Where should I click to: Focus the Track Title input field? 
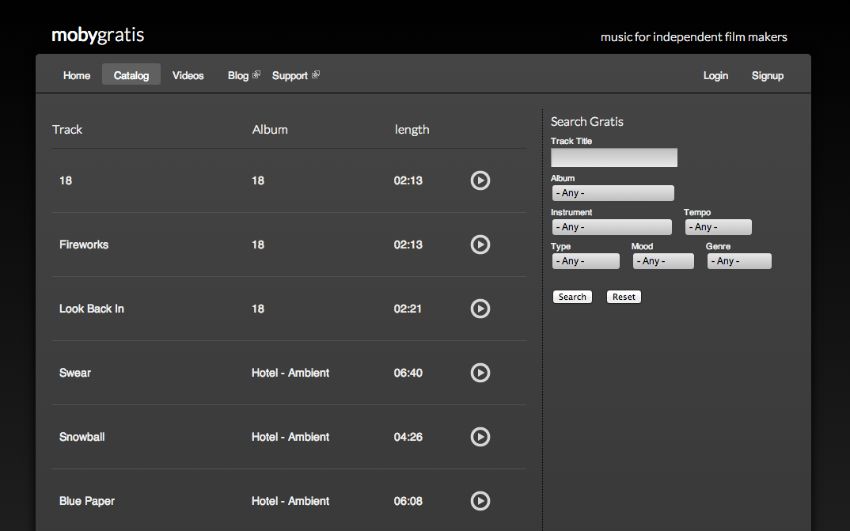[614, 158]
